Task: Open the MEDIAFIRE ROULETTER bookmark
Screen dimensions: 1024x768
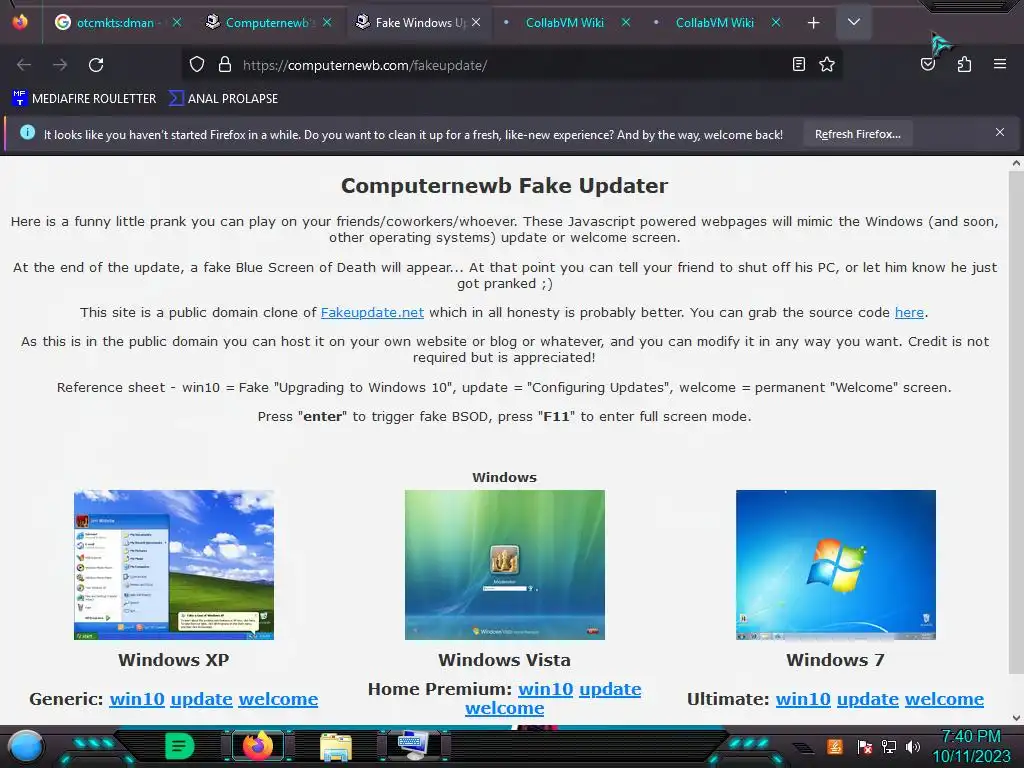Action: (x=84, y=99)
